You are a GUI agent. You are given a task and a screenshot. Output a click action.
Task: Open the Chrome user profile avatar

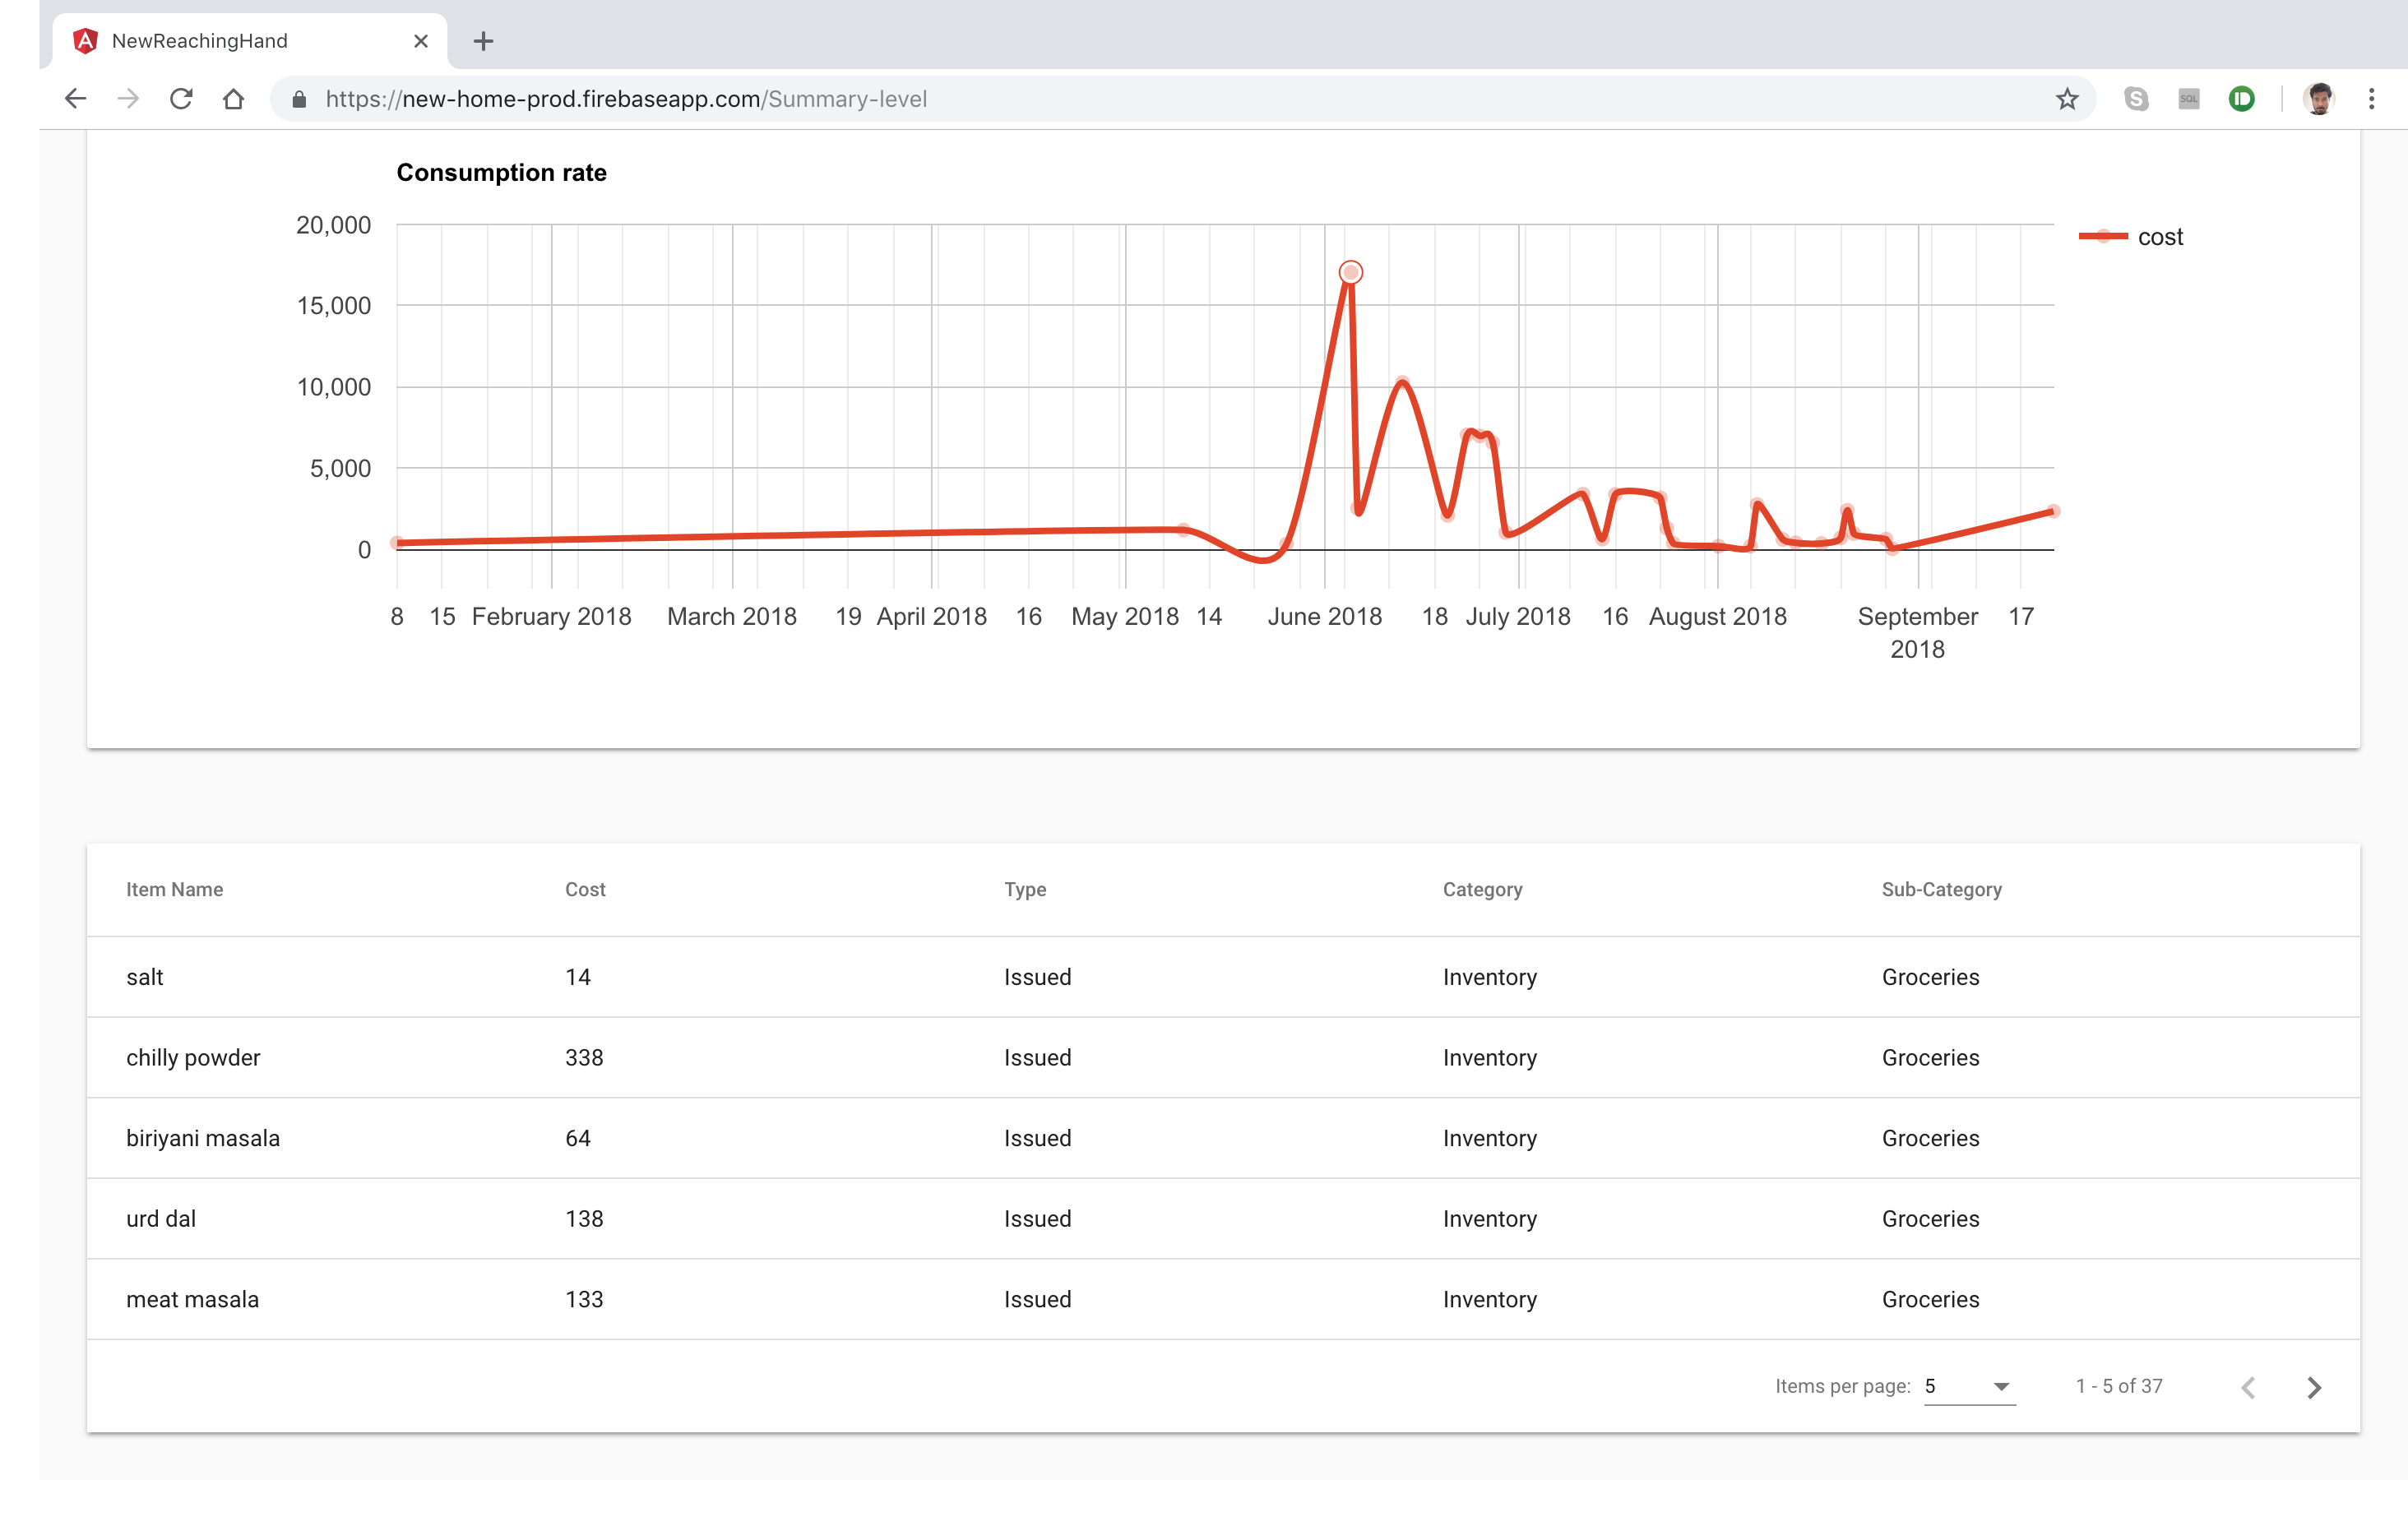2319,98
